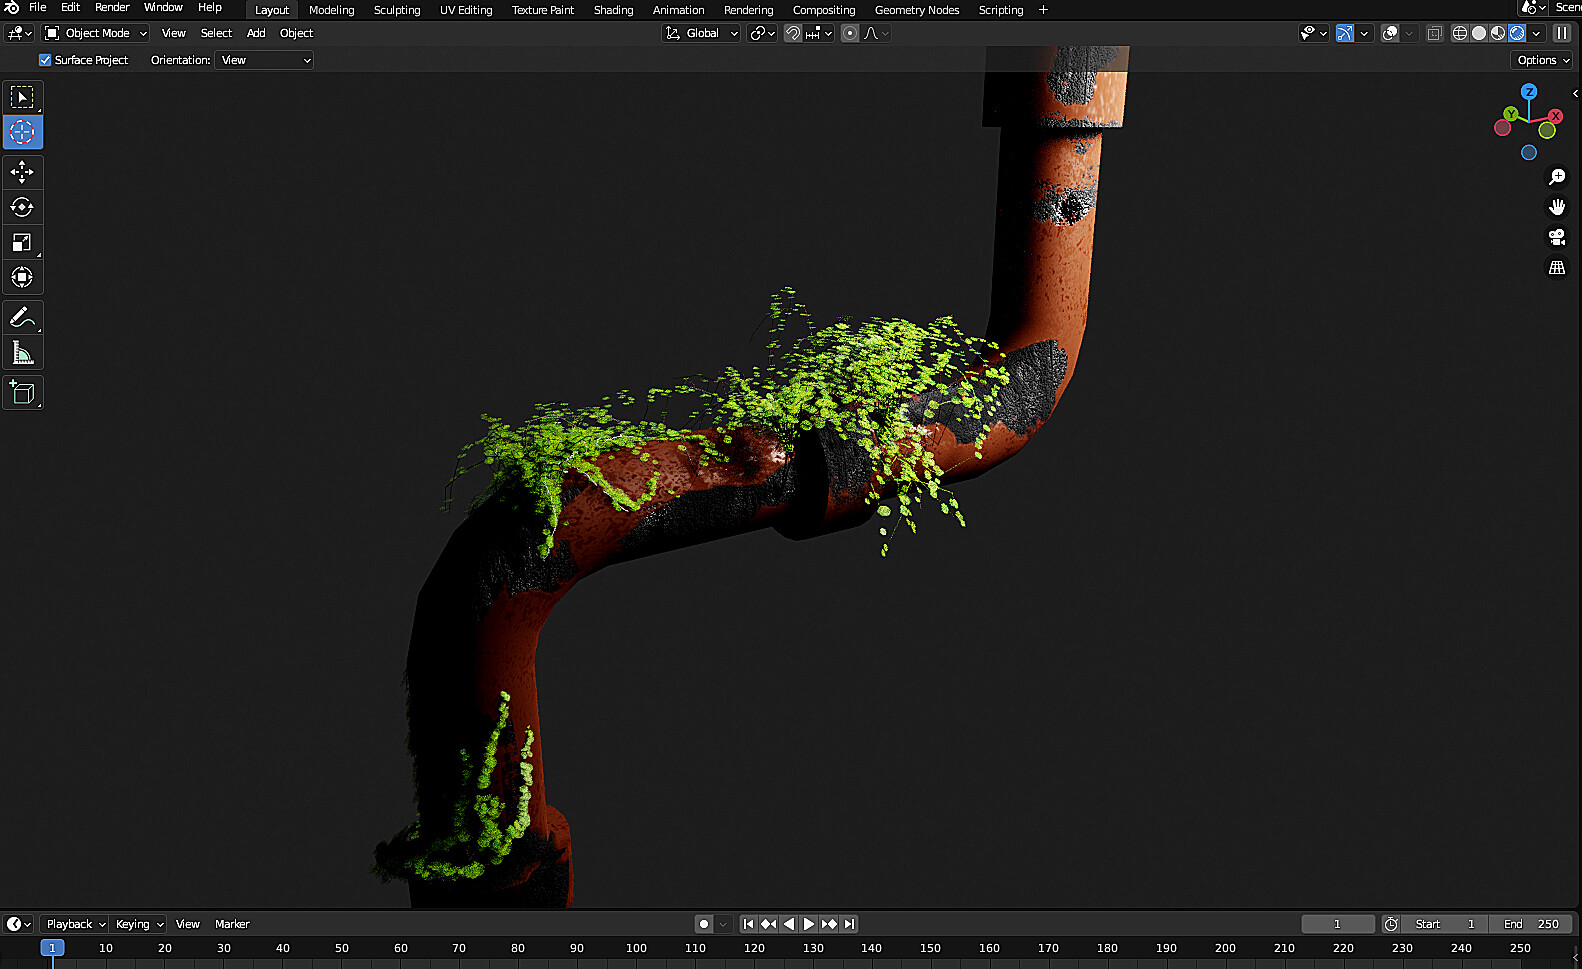Jump to next keyframe
Image resolution: width=1582 pixels, height=969 pixels.
pyautogui.click(x=829, y=924)
